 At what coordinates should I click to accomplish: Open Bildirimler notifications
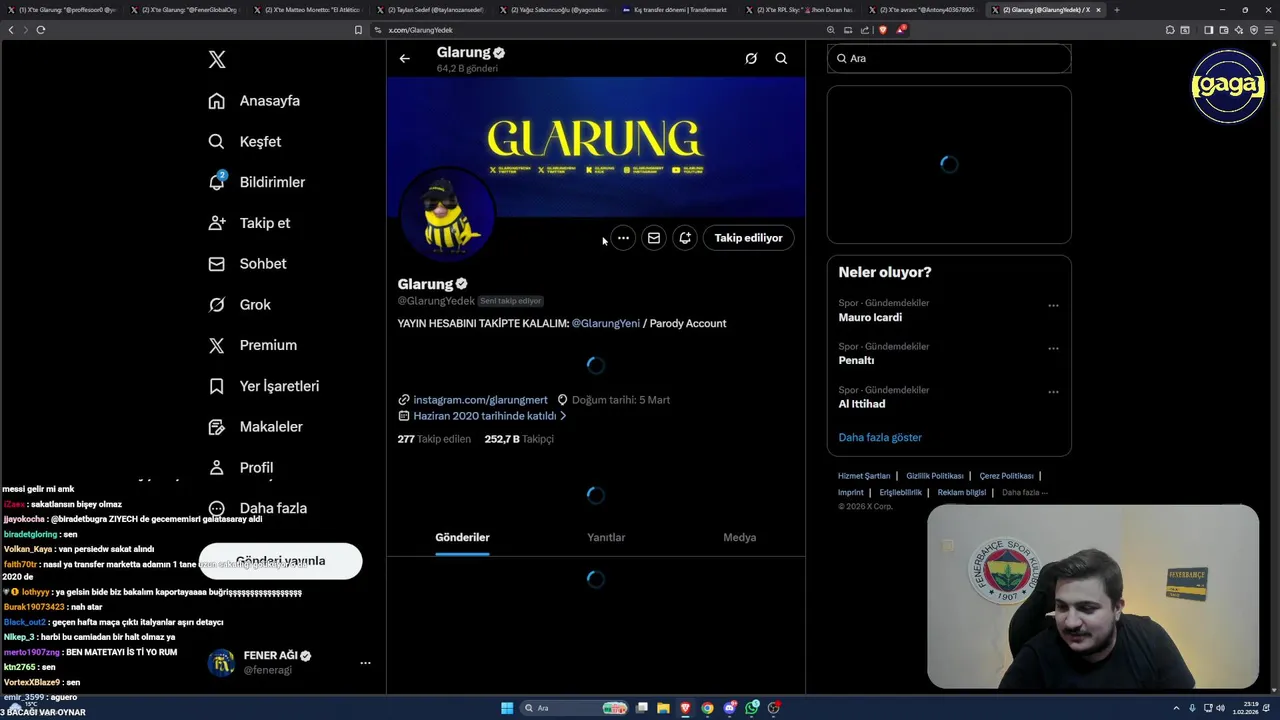point(256,182)
